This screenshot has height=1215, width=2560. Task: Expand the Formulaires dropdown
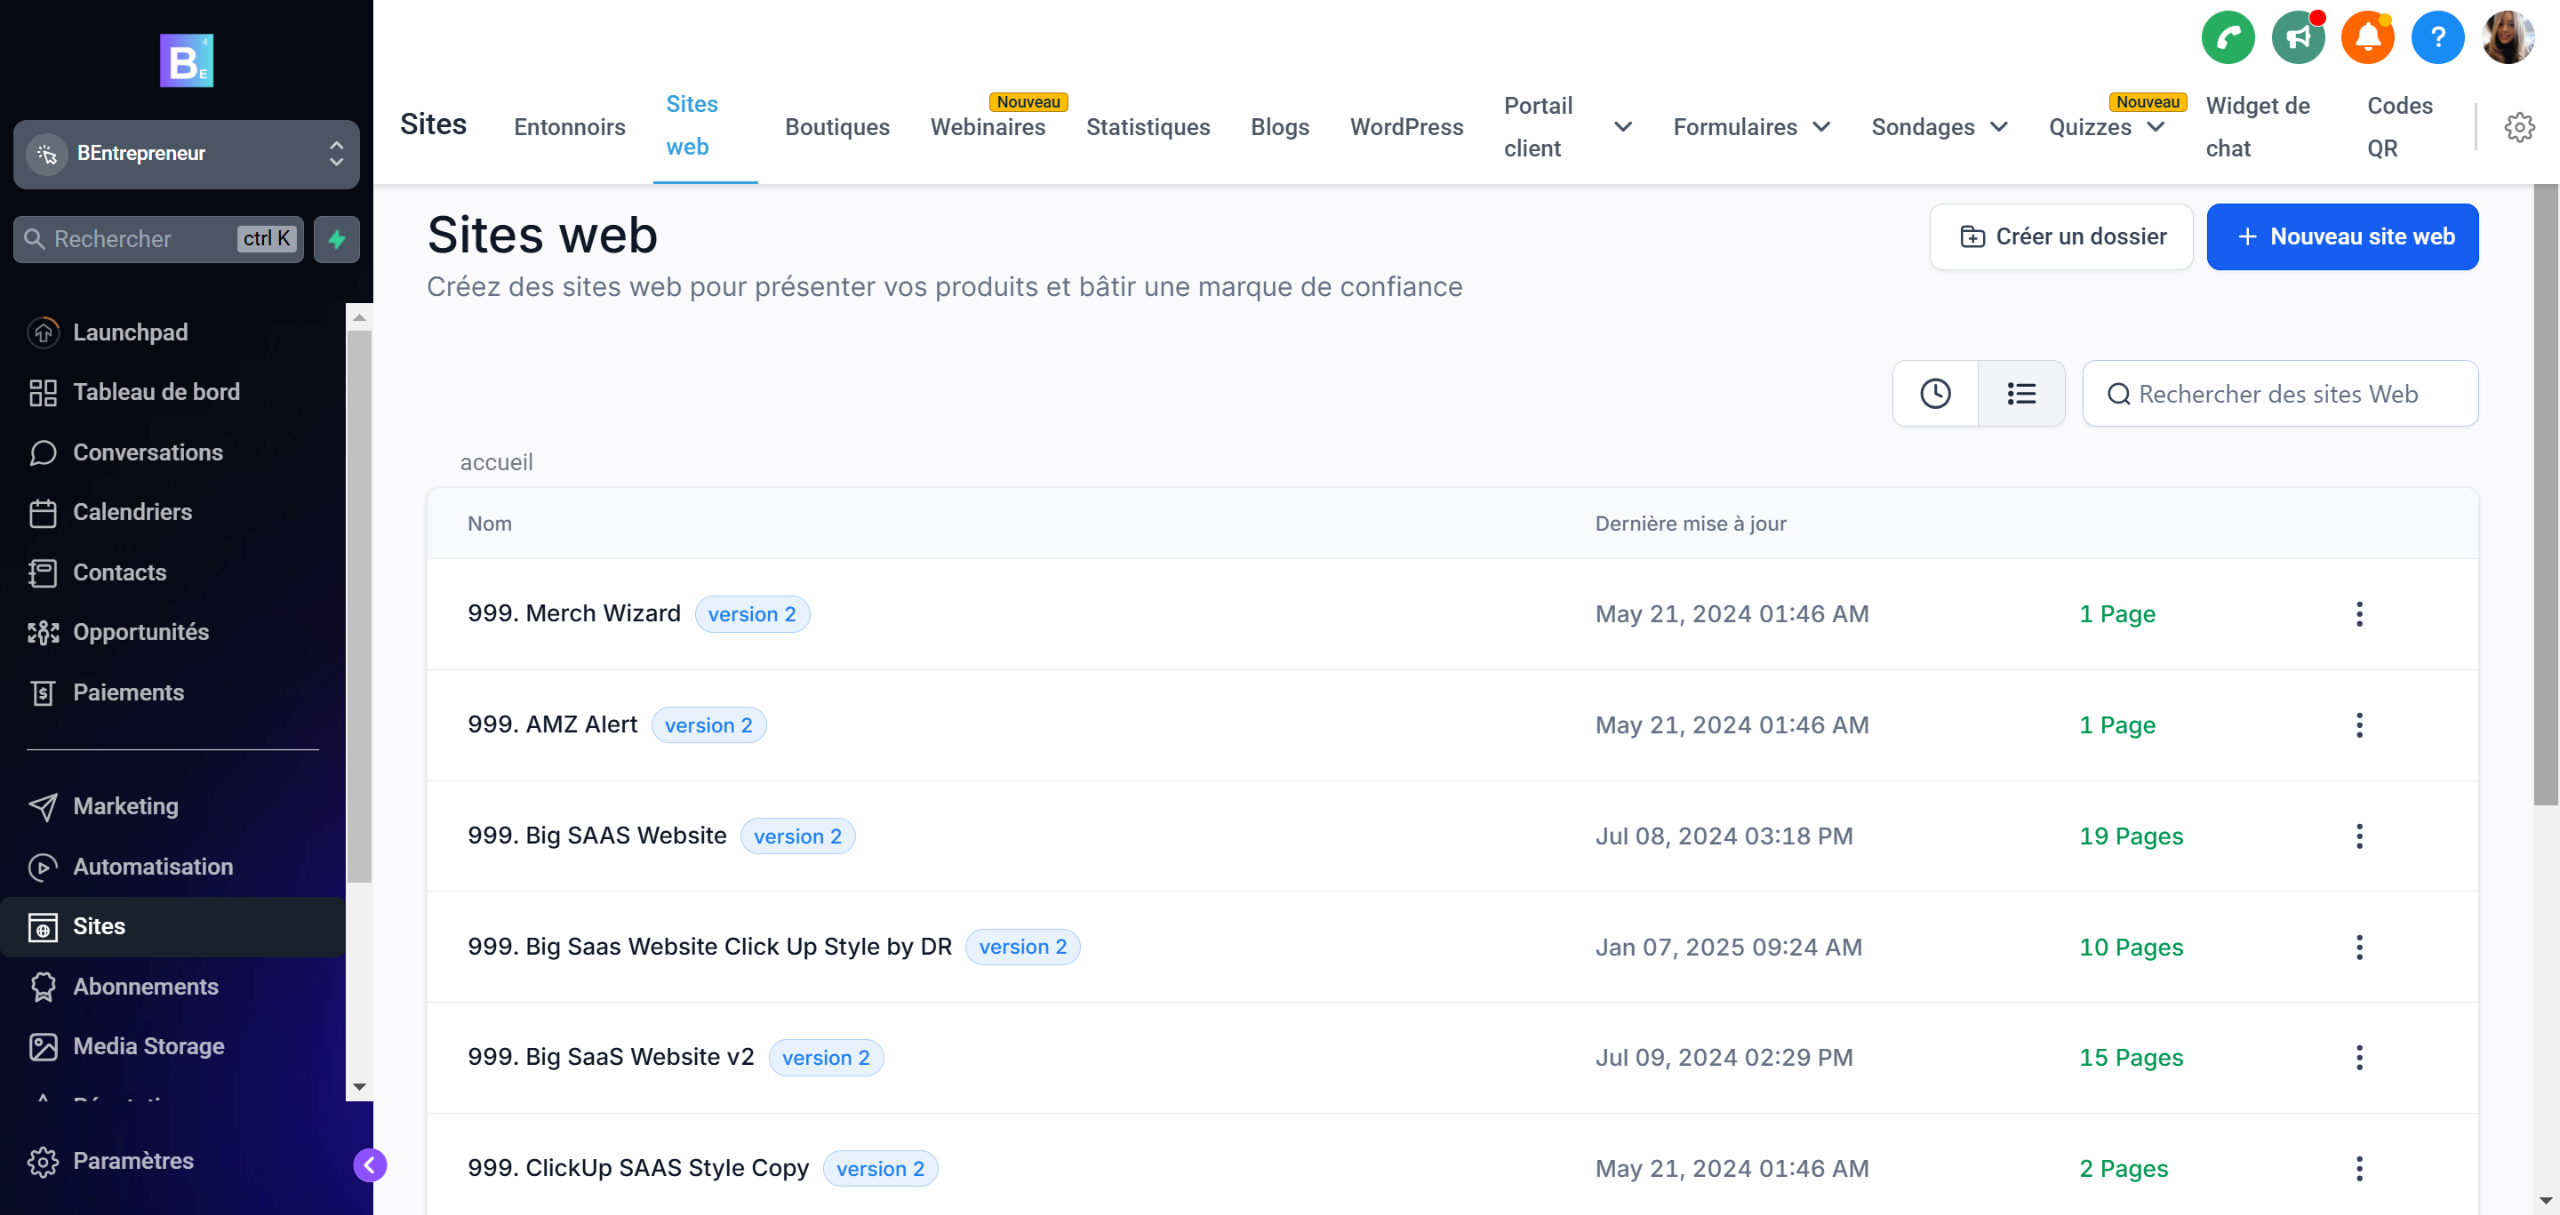pyautogui.click(x=1751, y=127)
